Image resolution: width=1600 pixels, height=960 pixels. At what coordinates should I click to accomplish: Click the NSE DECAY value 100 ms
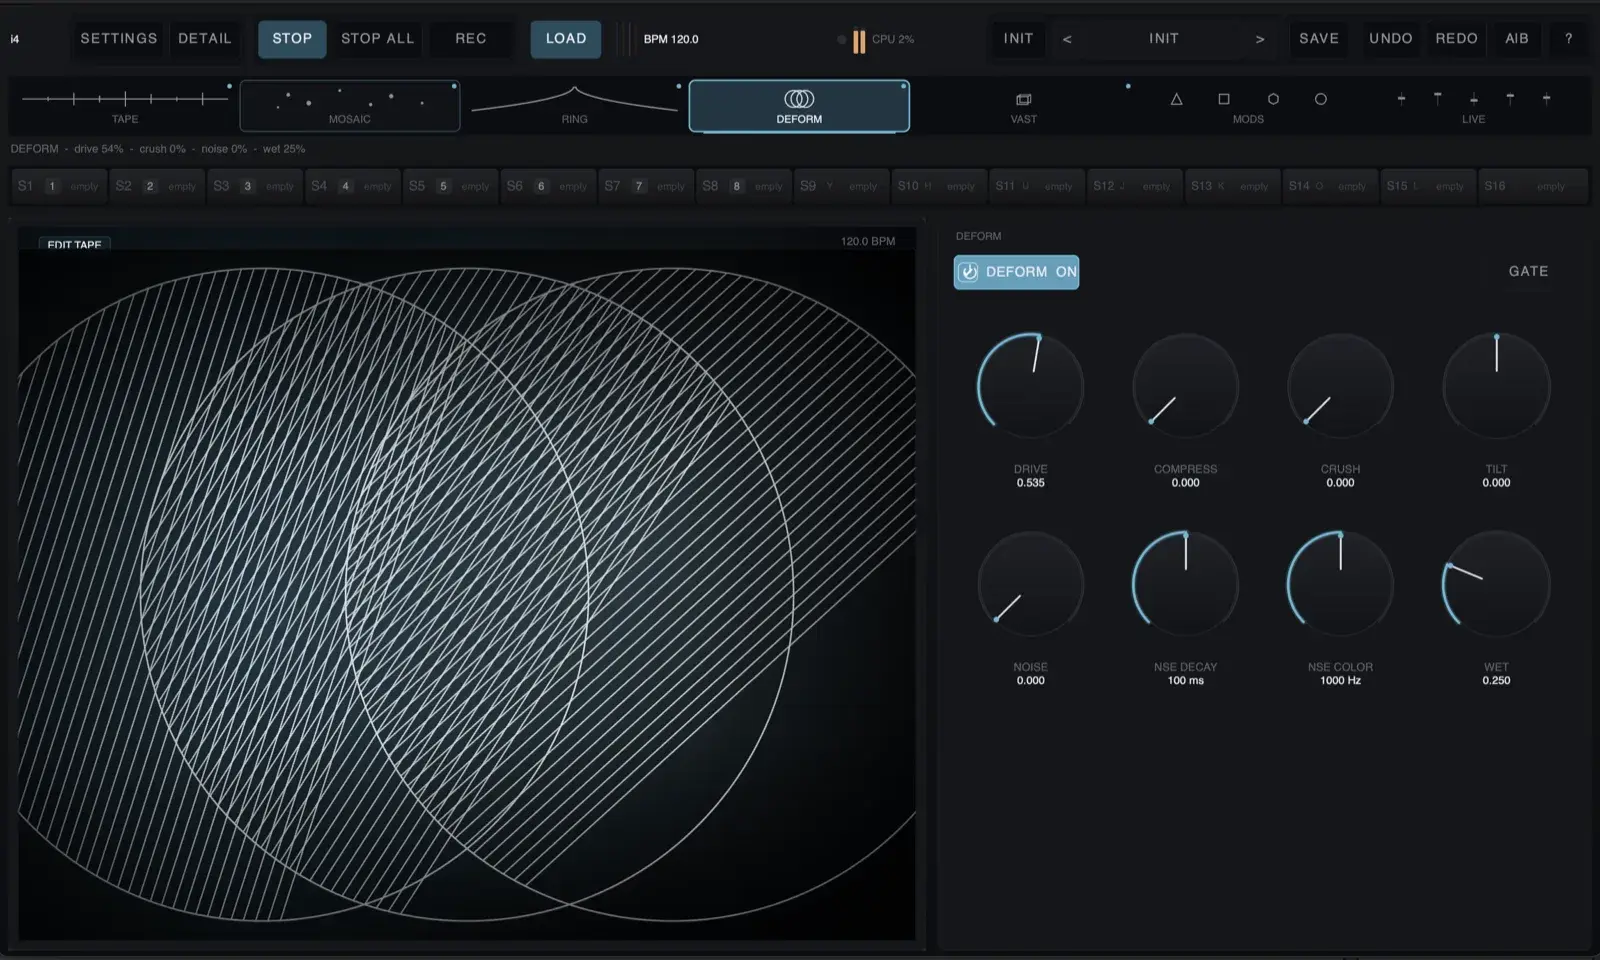(1185, 681)
